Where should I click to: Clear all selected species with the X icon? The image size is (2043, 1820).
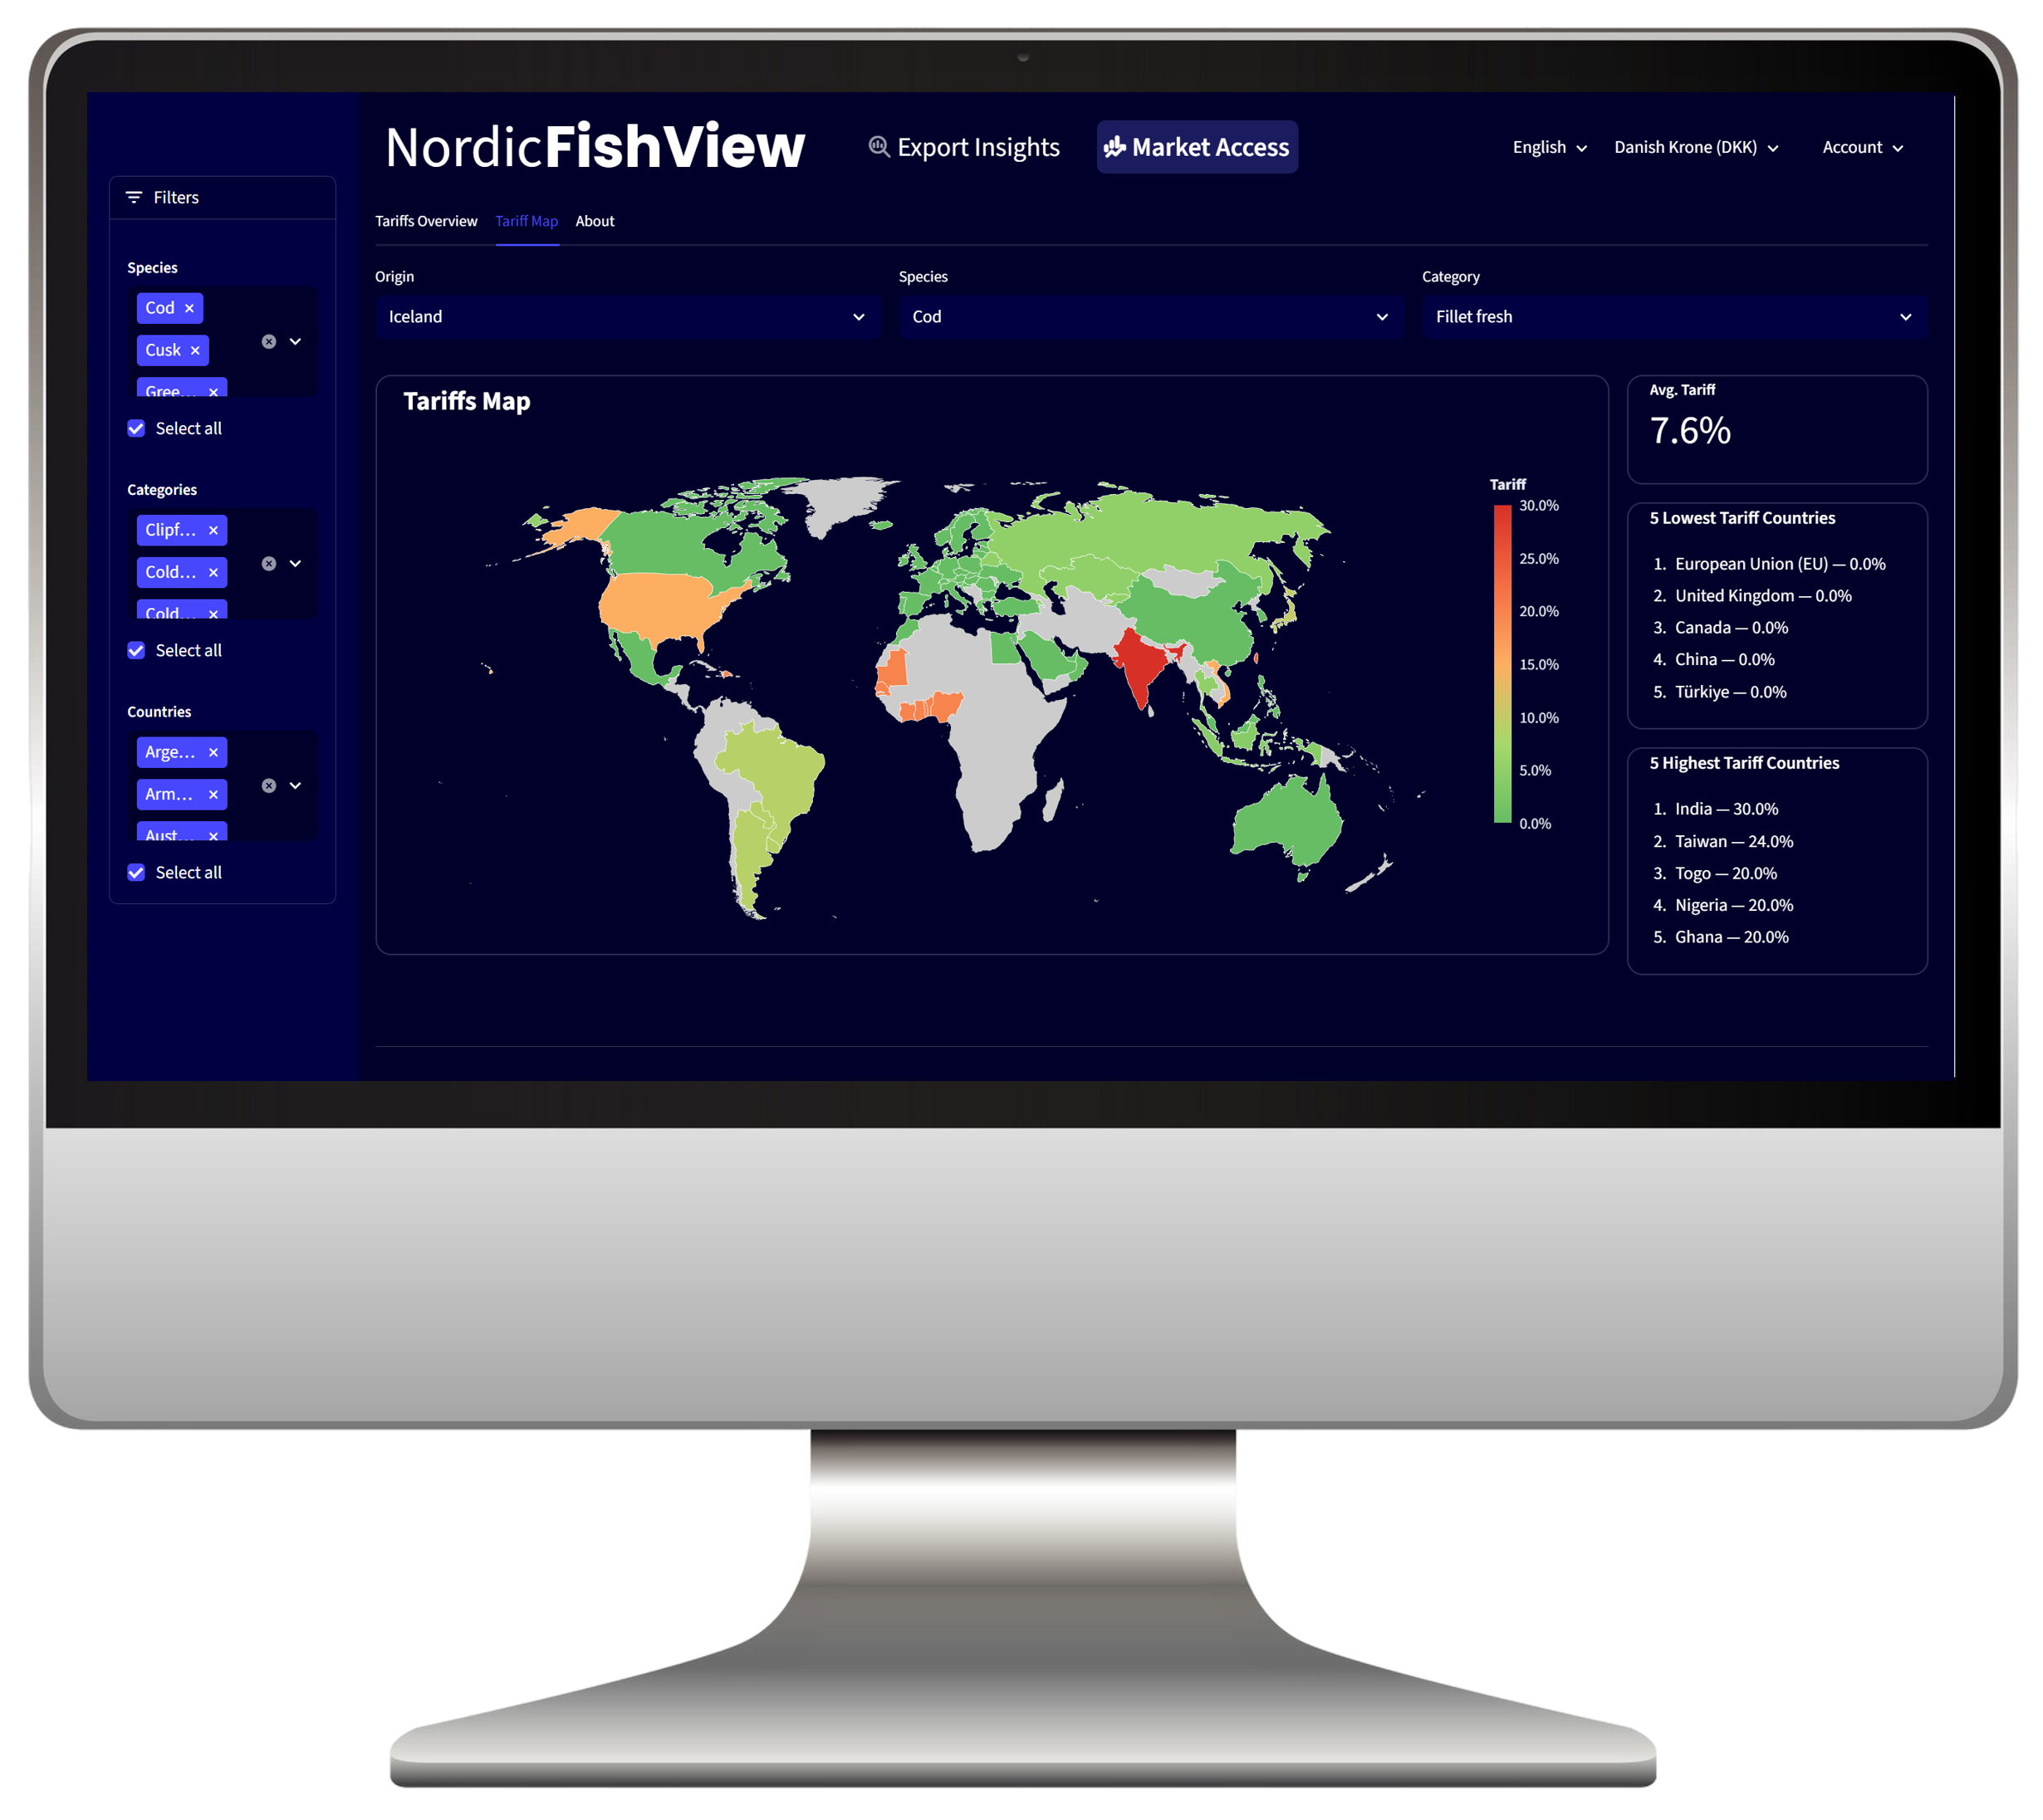tap(269, 342)
